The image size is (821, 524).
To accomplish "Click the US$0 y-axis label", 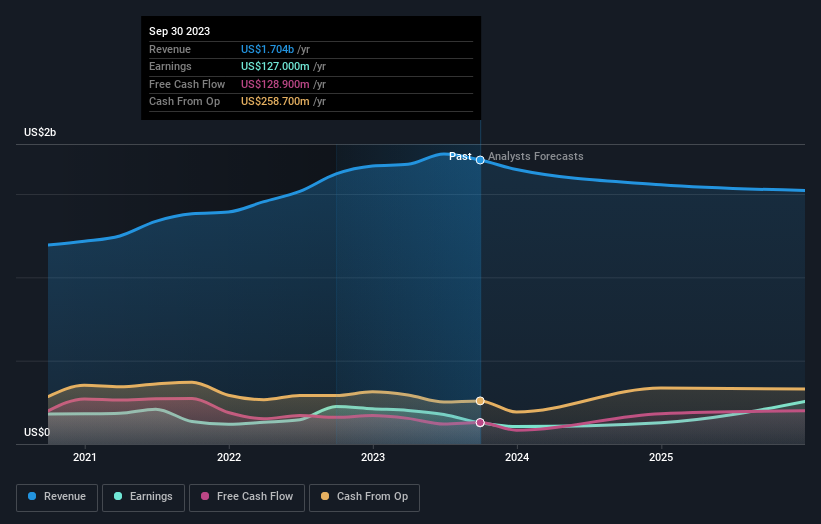I will click(37, 432).
